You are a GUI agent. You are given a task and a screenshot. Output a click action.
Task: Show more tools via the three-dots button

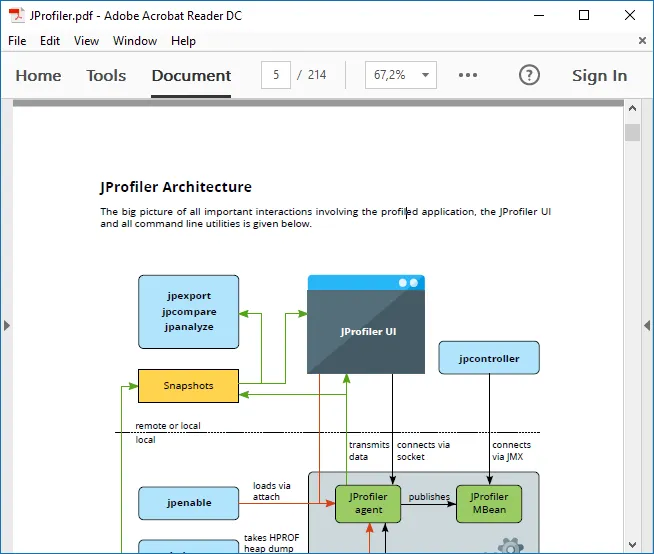468,75
